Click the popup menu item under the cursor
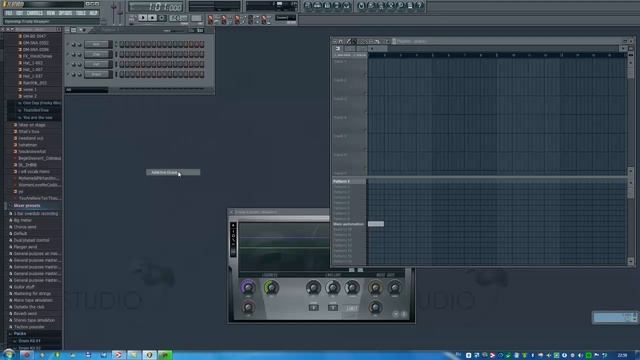The image size is (640, 360). pyautogui.click(x=173, y=172)
